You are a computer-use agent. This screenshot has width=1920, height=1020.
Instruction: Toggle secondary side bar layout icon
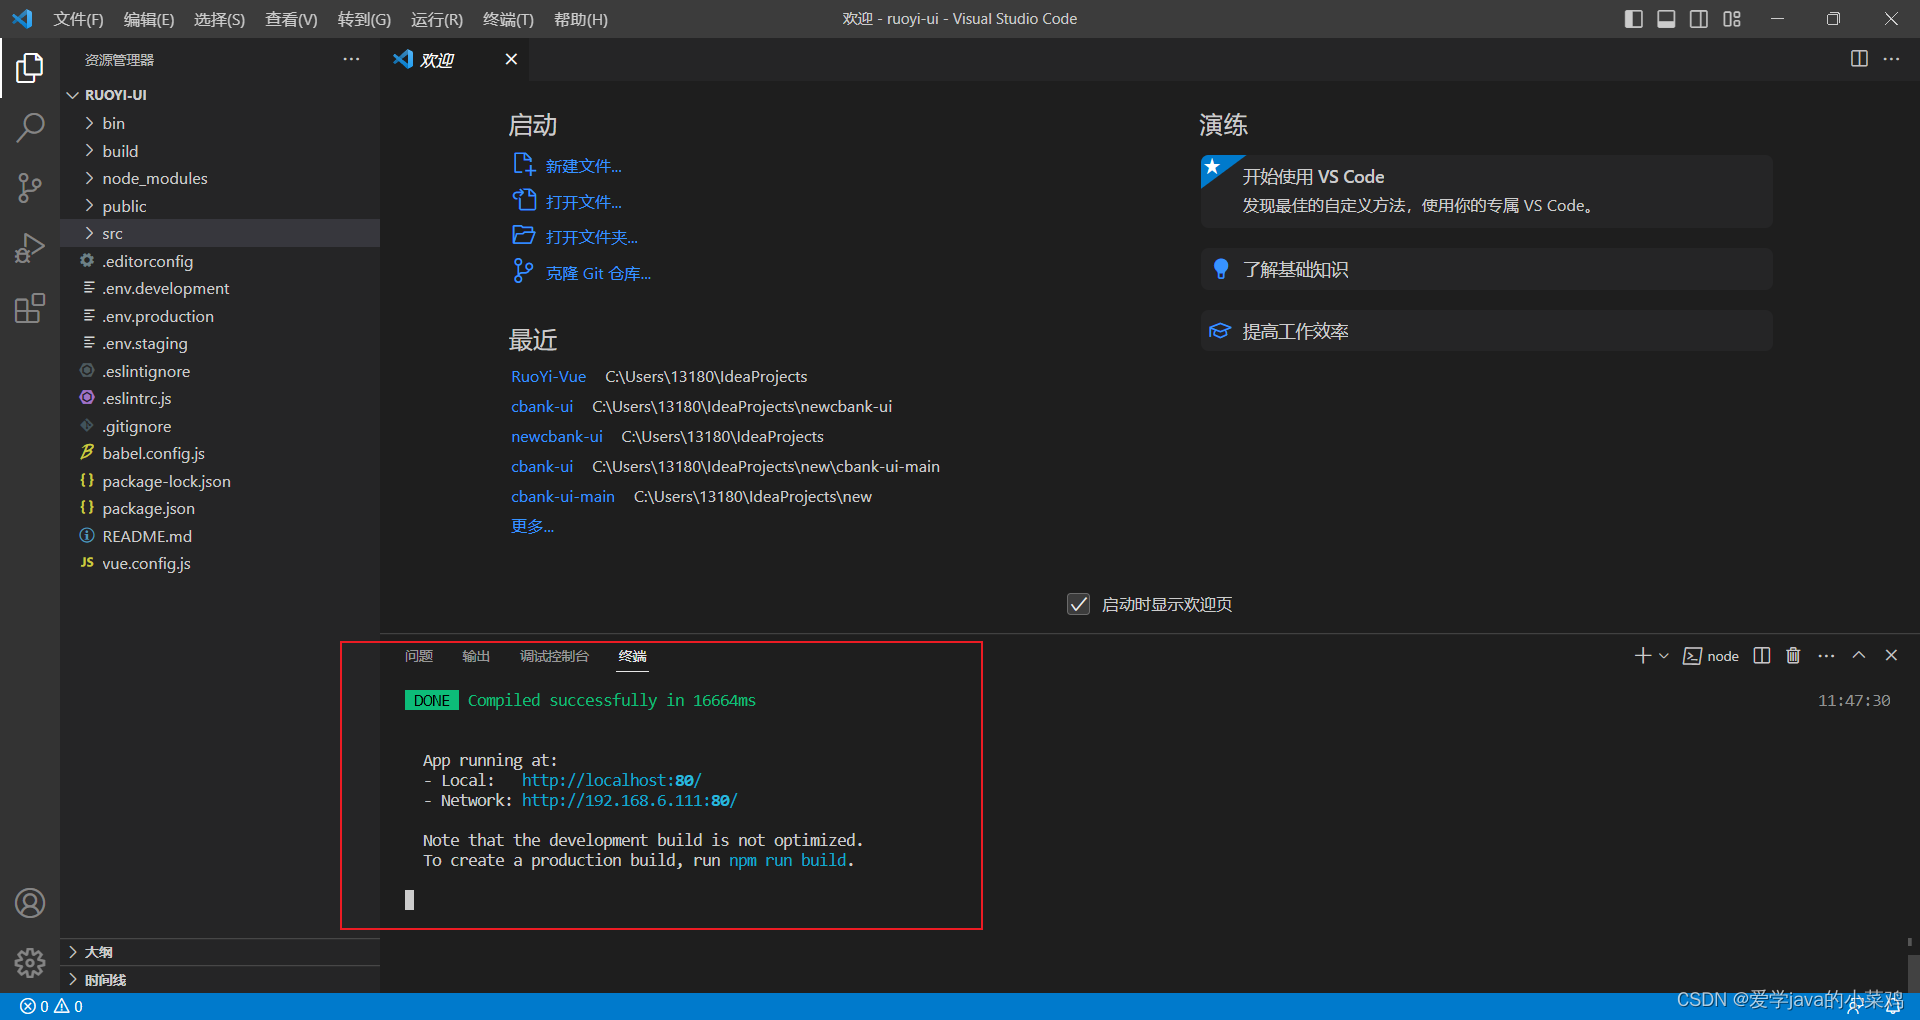[1699, 19]
